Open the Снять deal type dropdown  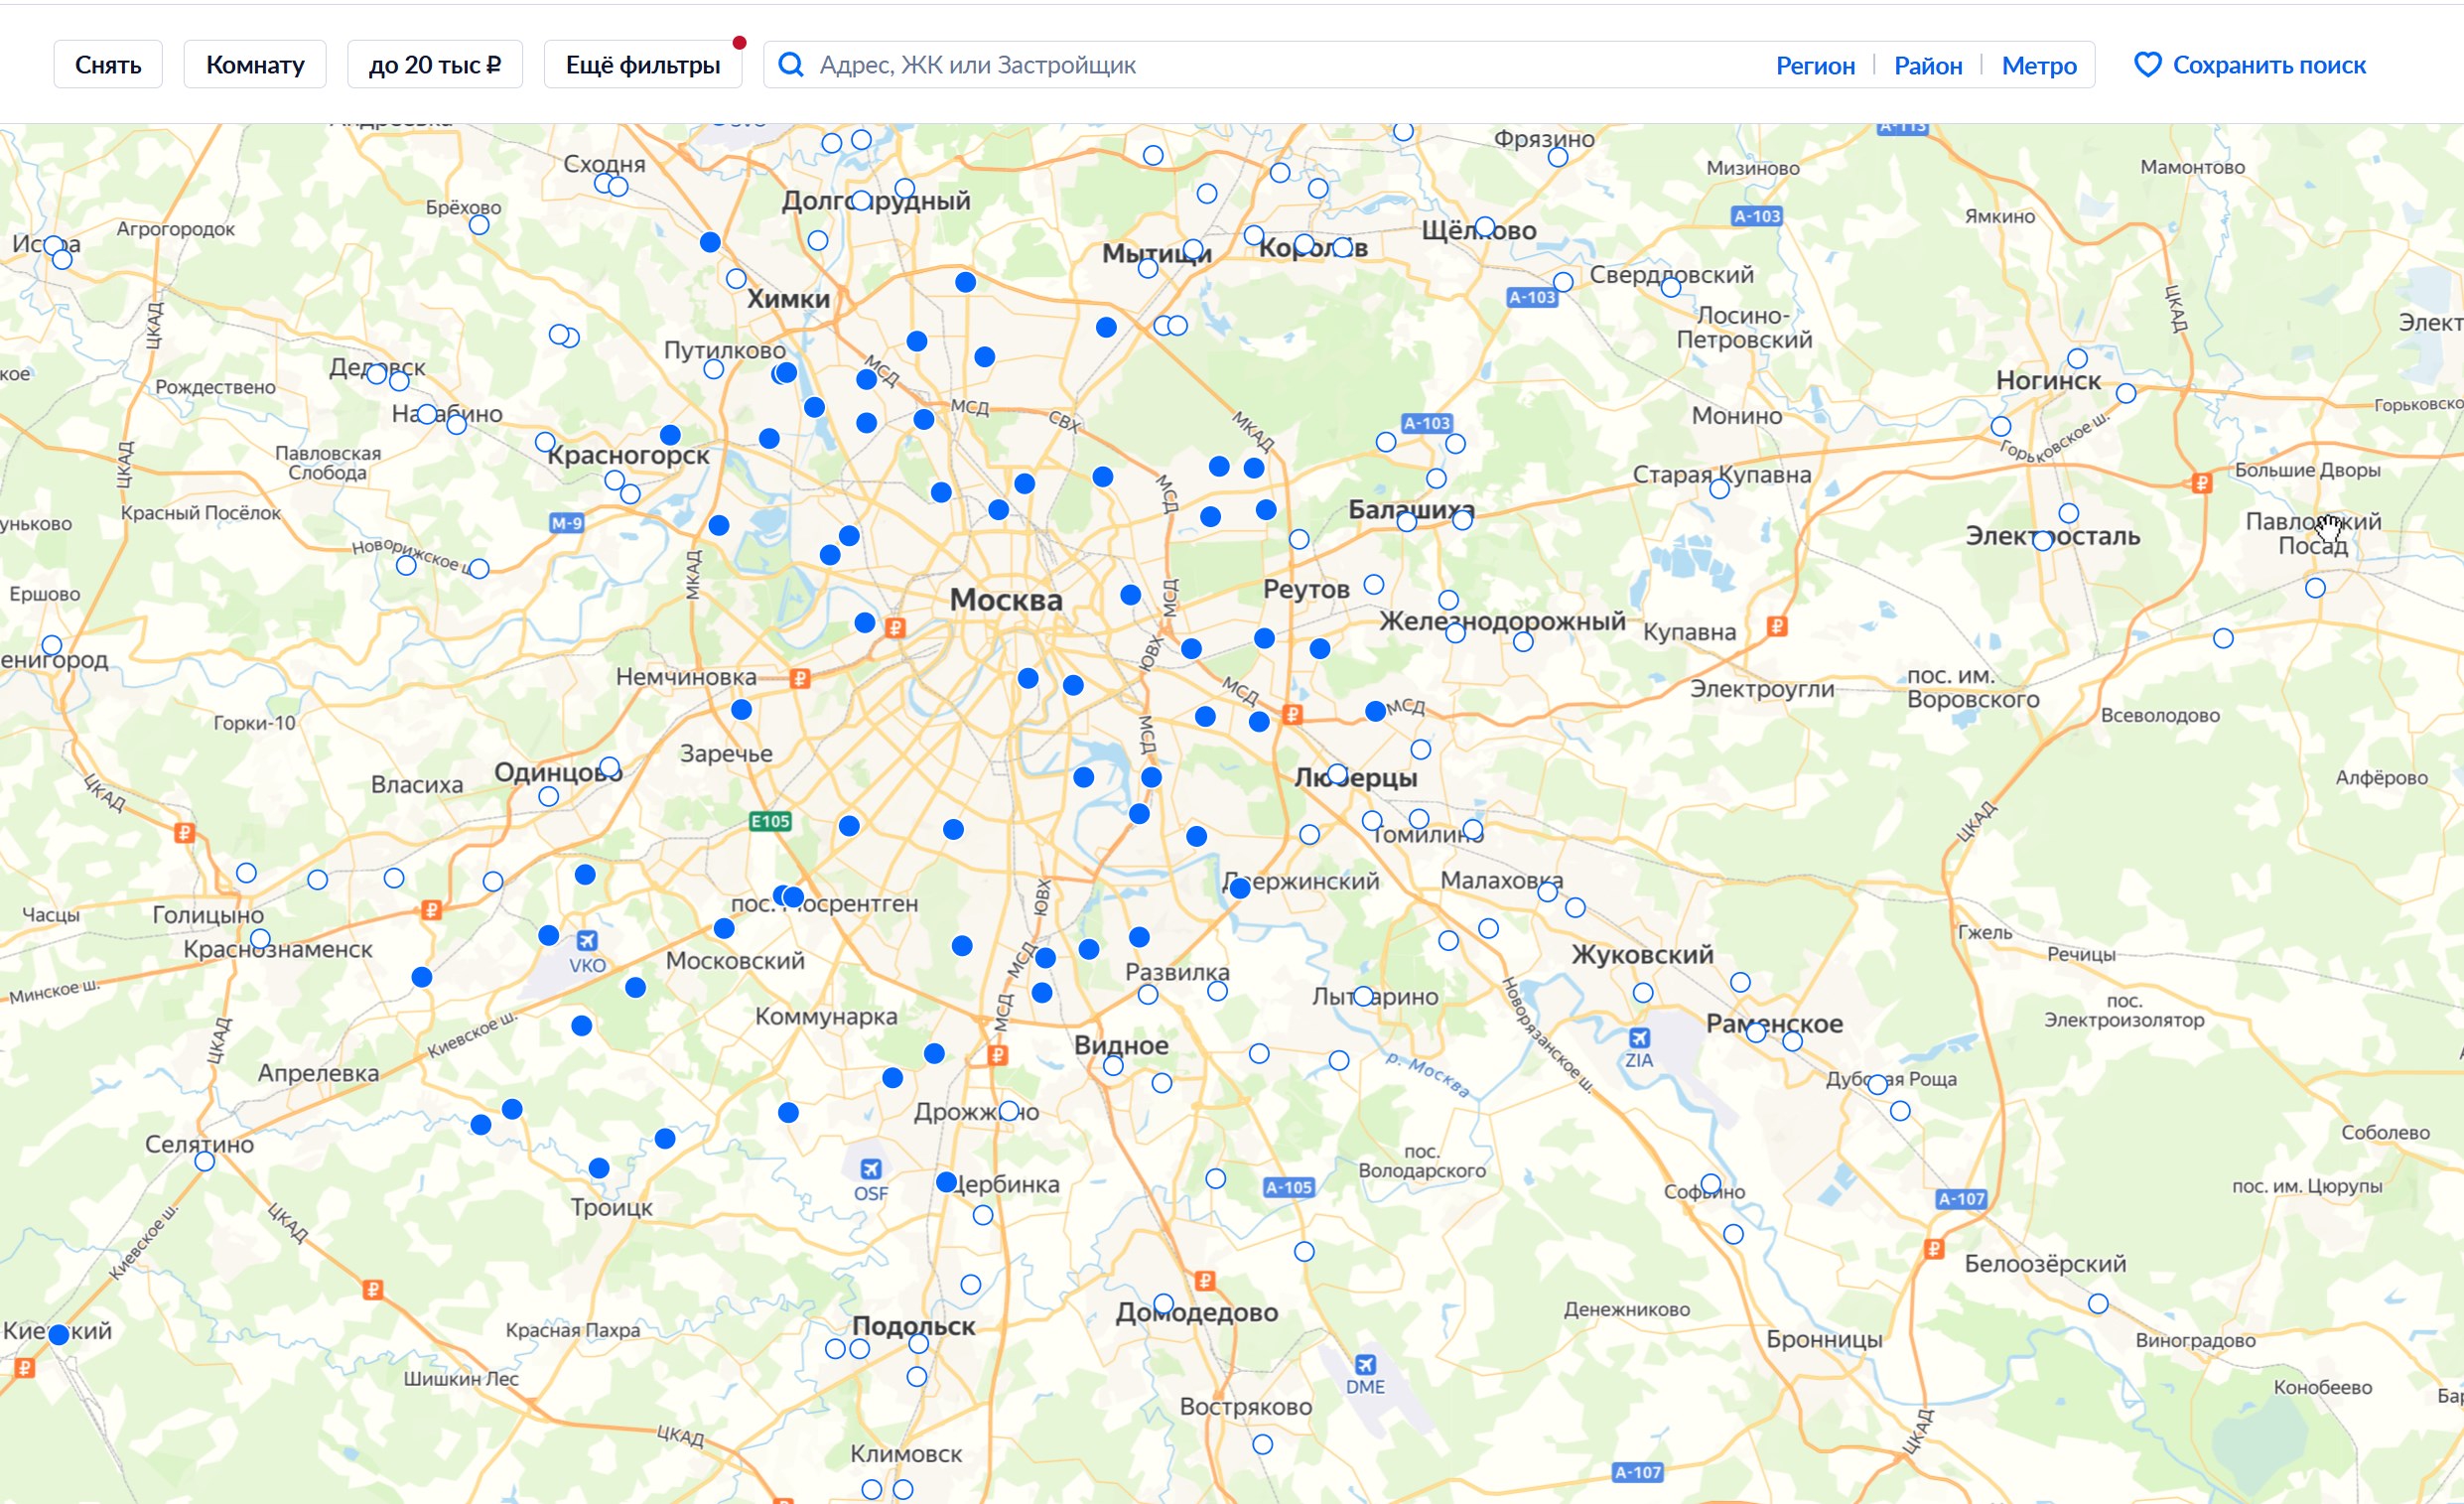[x=108, y=65]
